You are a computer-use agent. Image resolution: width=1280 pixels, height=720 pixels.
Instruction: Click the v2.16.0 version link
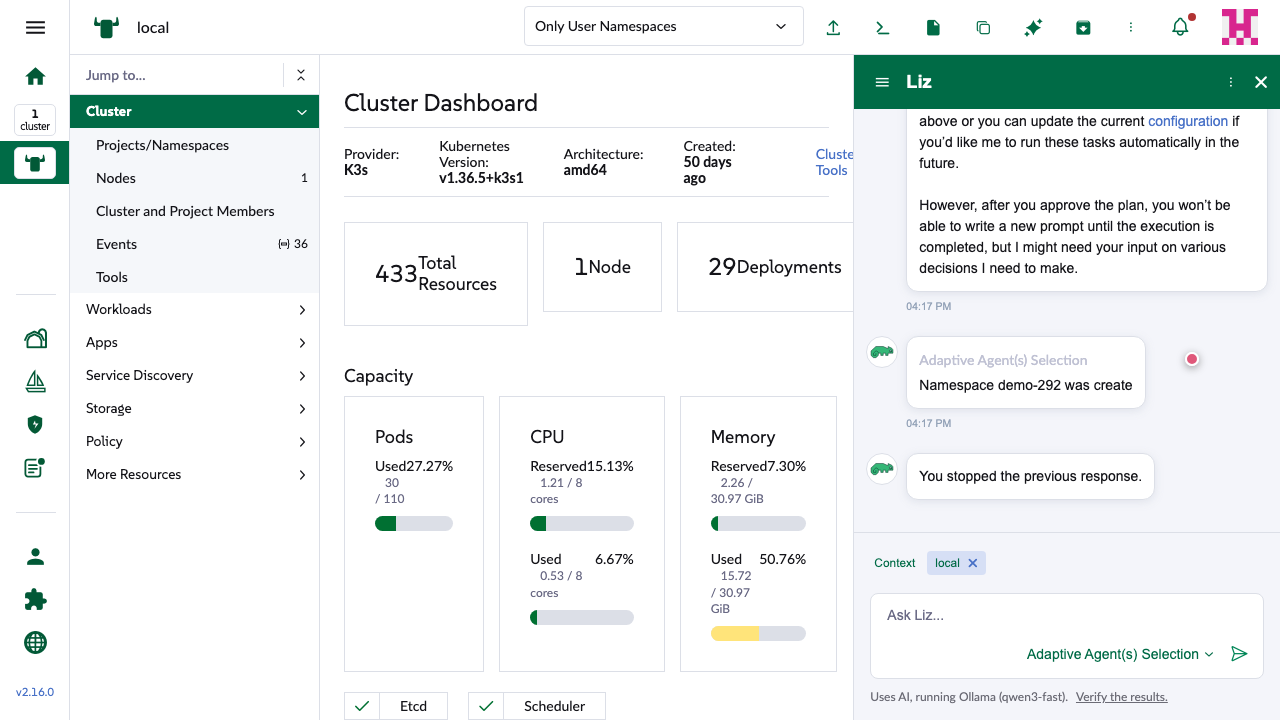coord(35,692)
